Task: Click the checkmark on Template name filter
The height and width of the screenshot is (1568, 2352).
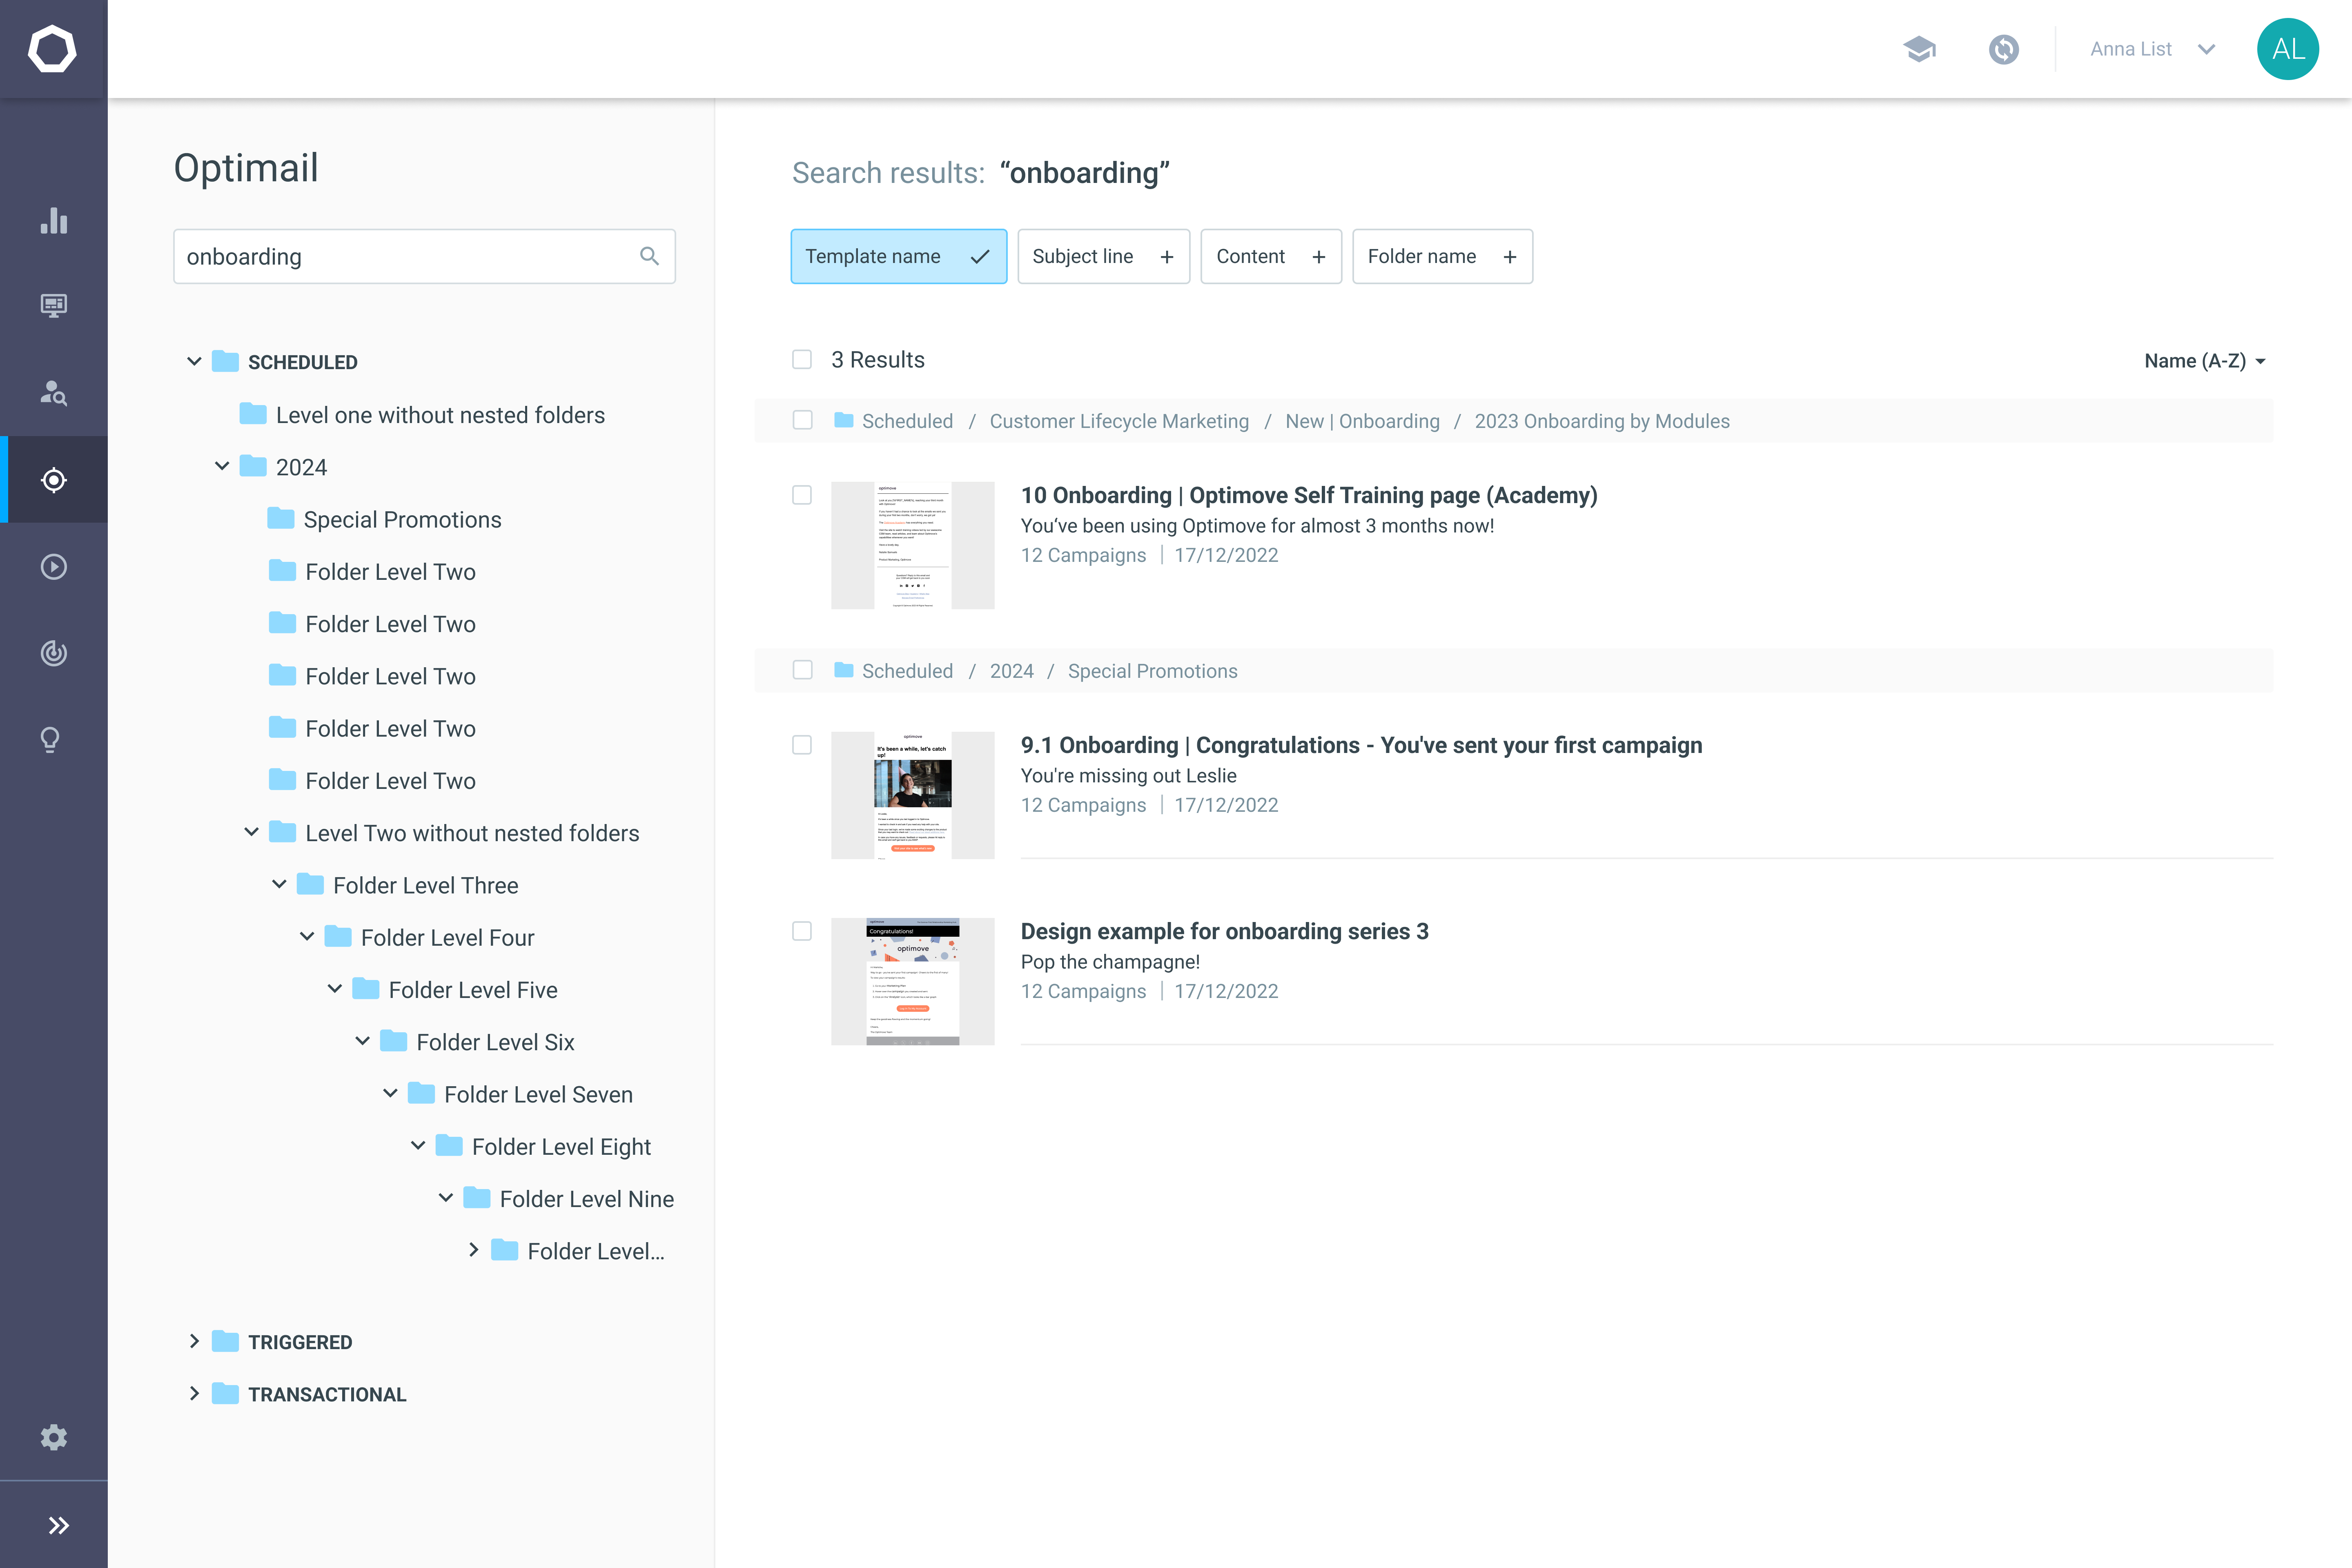Action: pos(980,257)
